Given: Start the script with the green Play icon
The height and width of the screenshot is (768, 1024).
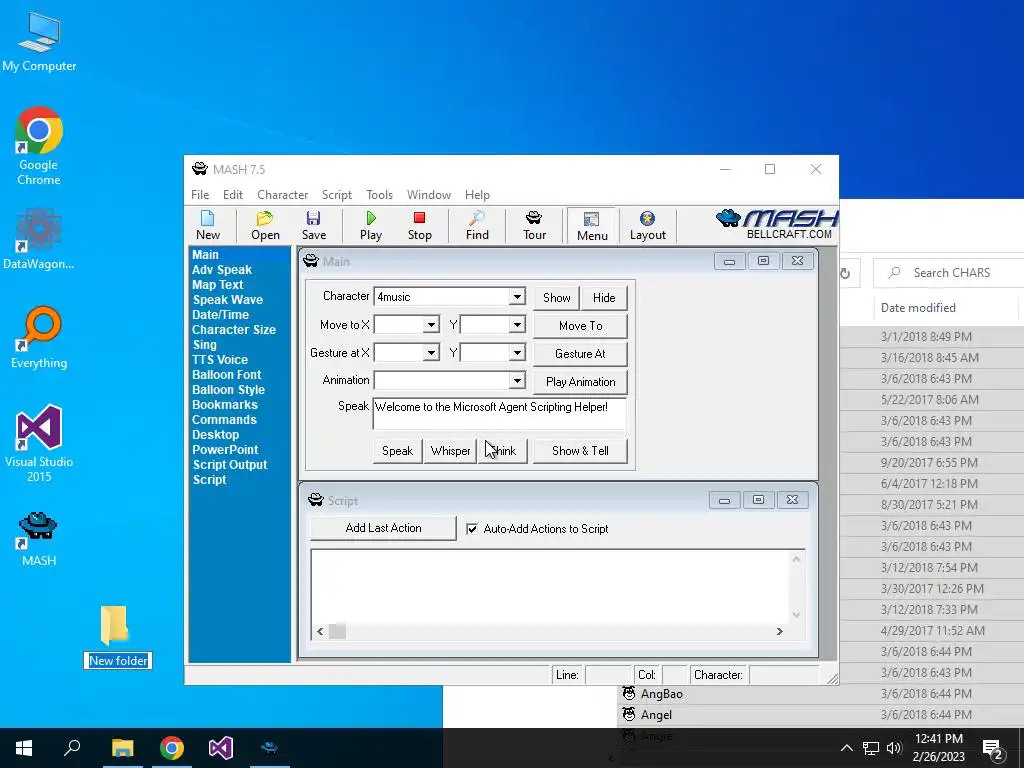Looking at the screenshot, I should point(371,225).
